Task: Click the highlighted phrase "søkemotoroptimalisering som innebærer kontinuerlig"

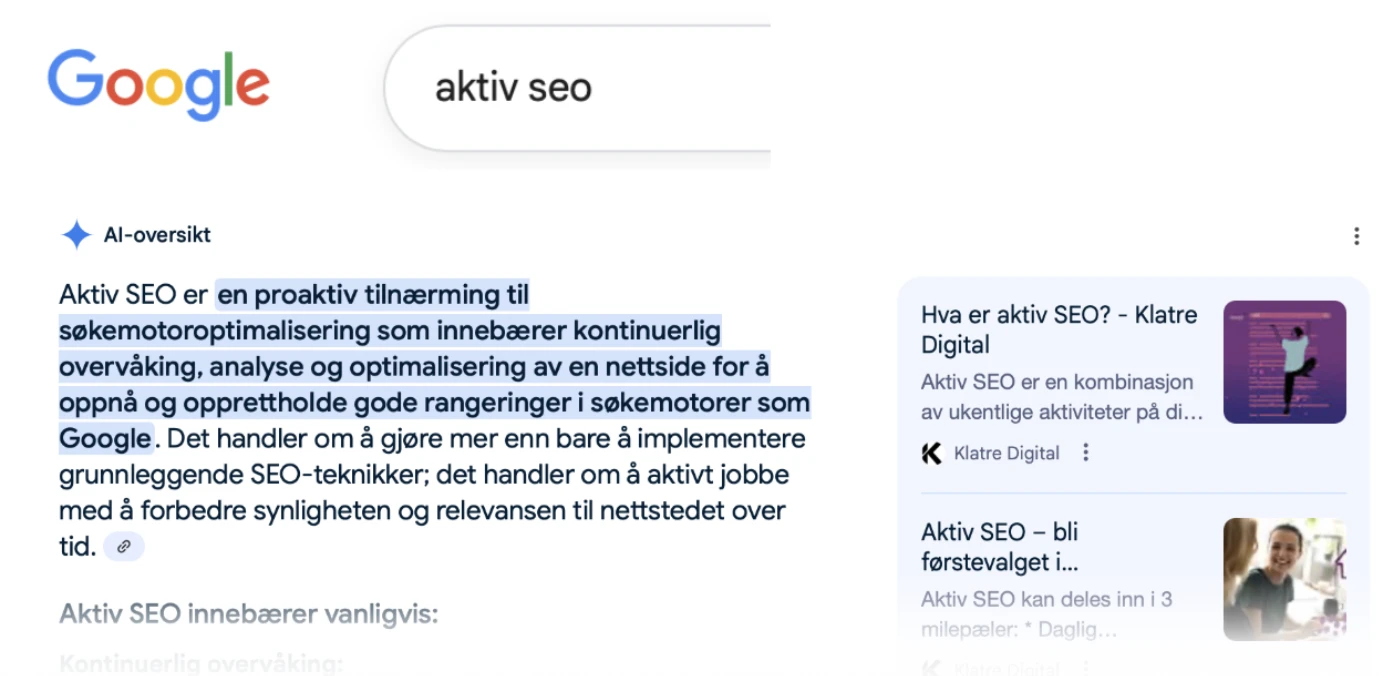Action: pos(389,331)
